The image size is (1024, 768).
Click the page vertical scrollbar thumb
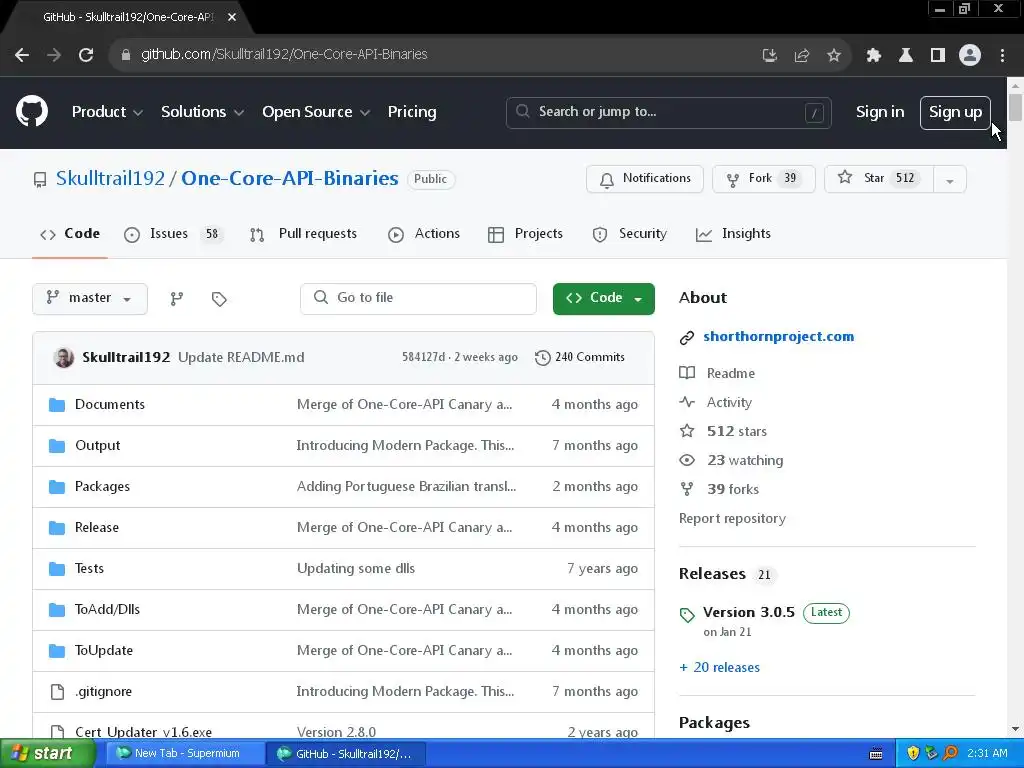[x=1015, y=108]
